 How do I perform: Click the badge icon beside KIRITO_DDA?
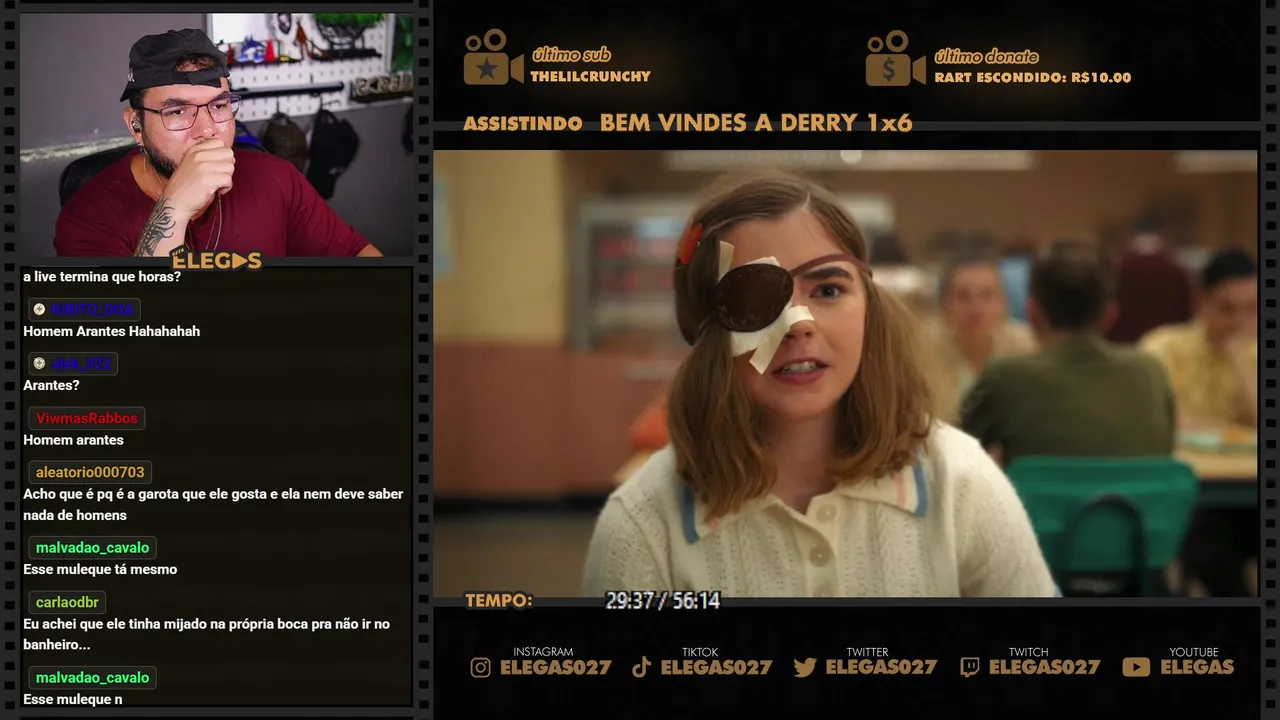(x=39, y=309)
